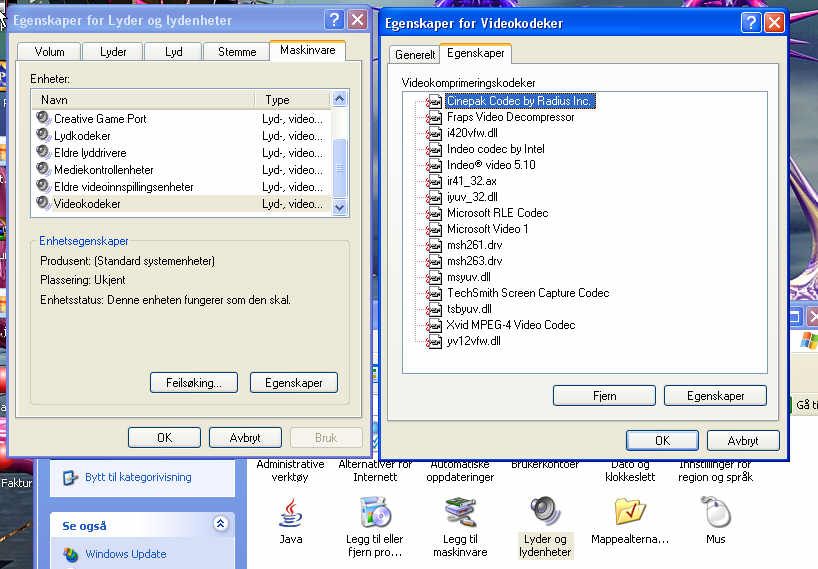This screenshot has width=818, height=569.
Task: Click the msh263.drv codec icon
Action: (434, 261)
